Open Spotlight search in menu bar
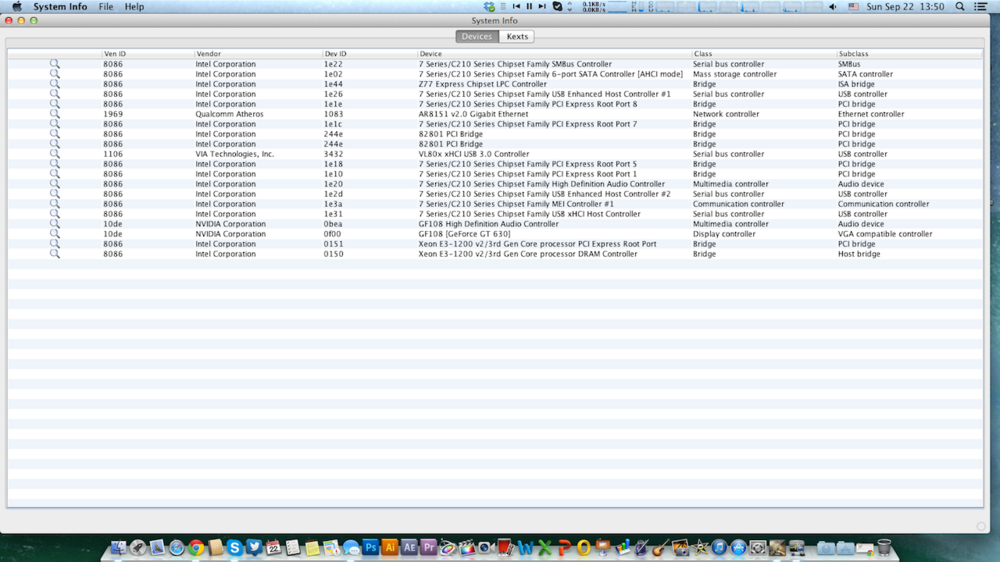The image size is (1000, 562). tap(961, 7)
